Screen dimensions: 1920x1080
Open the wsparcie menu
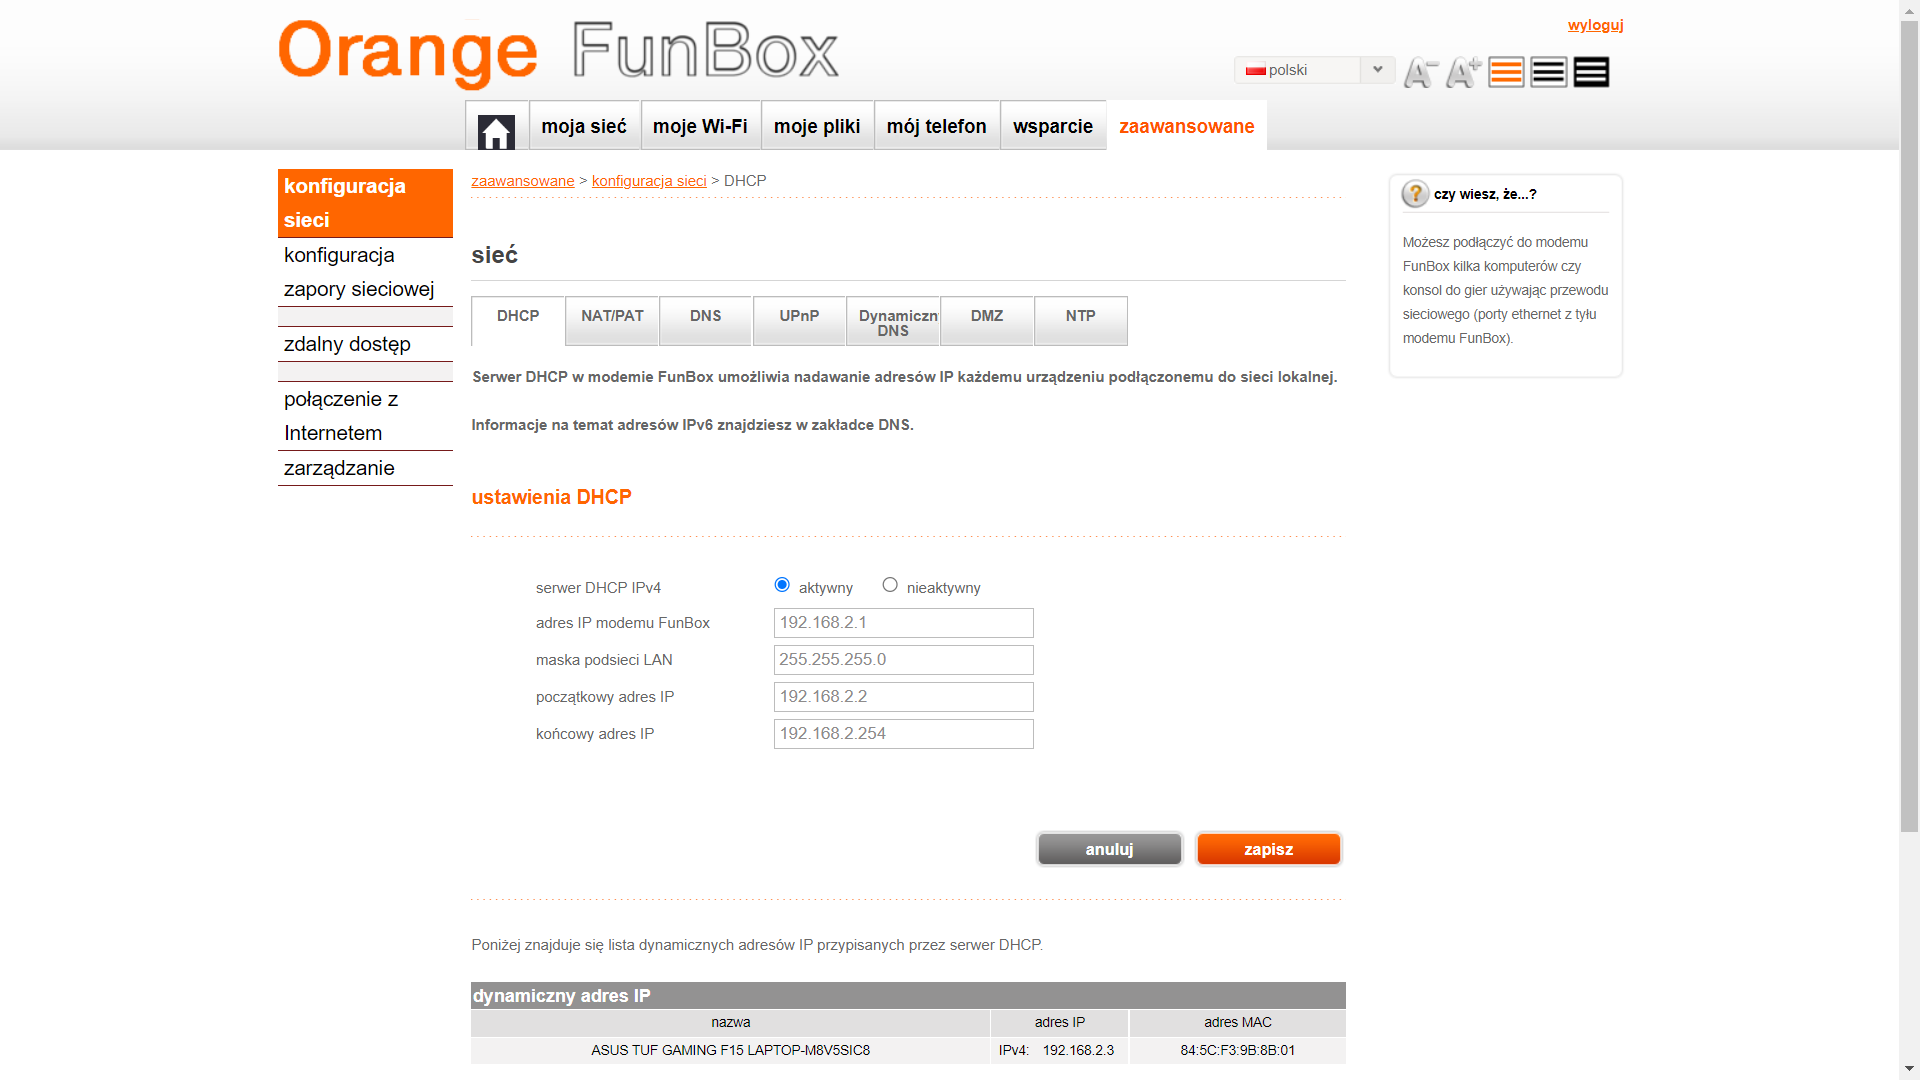pos(1053,126)
